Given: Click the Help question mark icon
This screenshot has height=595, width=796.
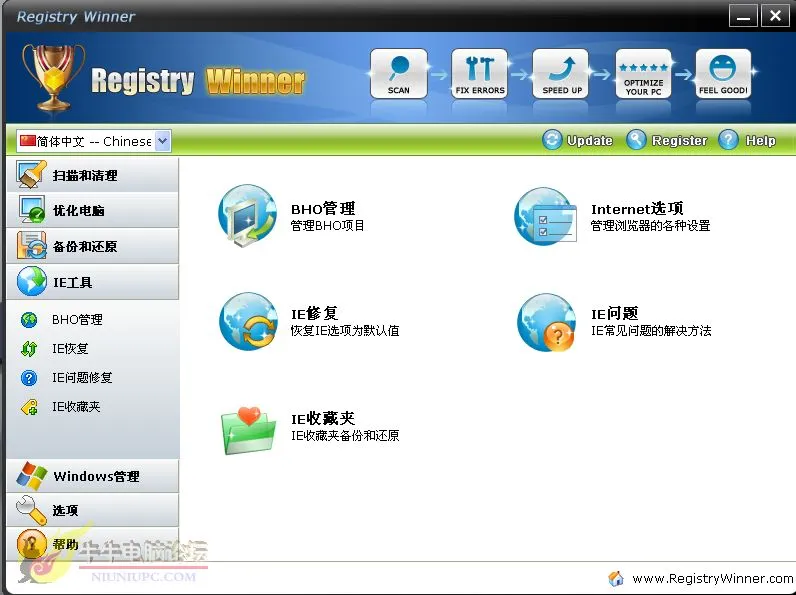Looking at the screenshot, I should pos(728,140).
